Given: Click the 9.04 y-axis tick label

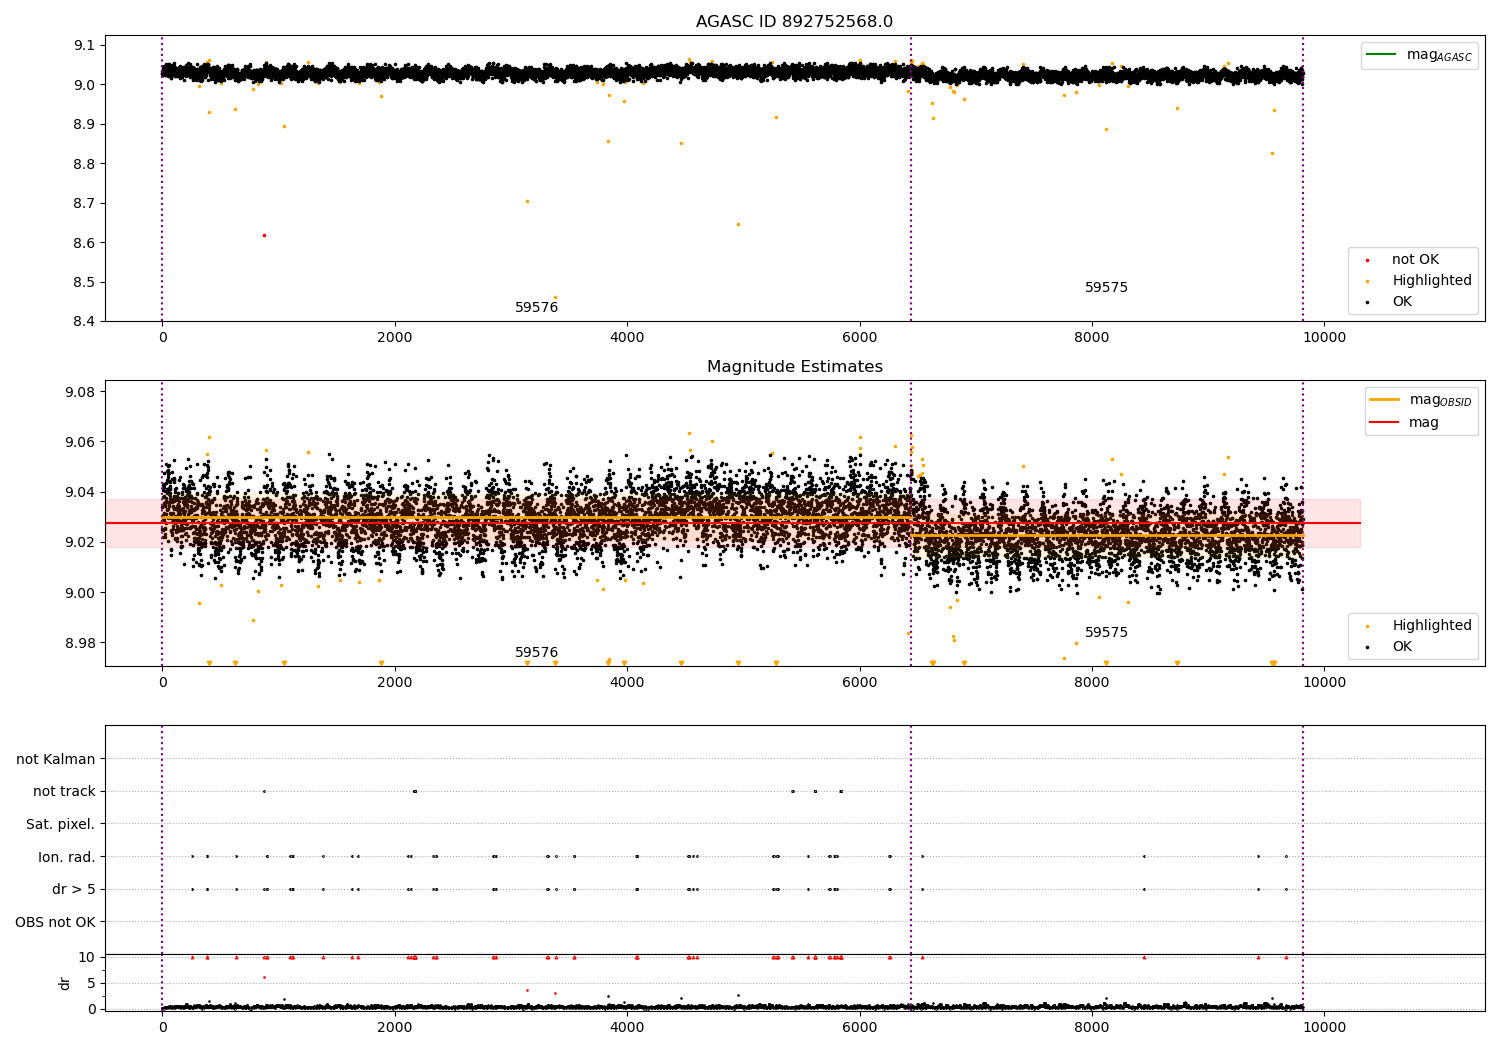Looking at the screenshot, I should pyautogui.click(x=80, y=492).
